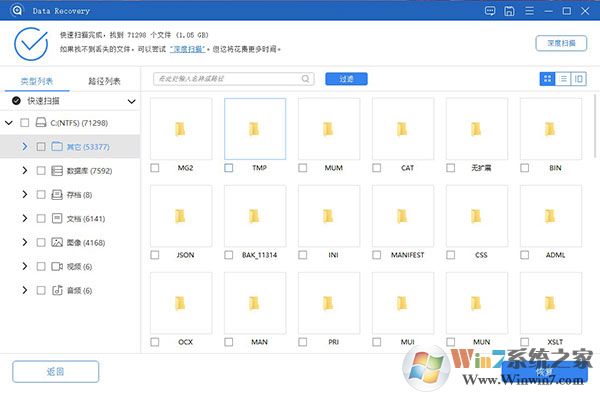Image resolution: width=600 pixels, height=394 pixels.
Task: Click the audio category icon
Action: (x=57, y=290)
